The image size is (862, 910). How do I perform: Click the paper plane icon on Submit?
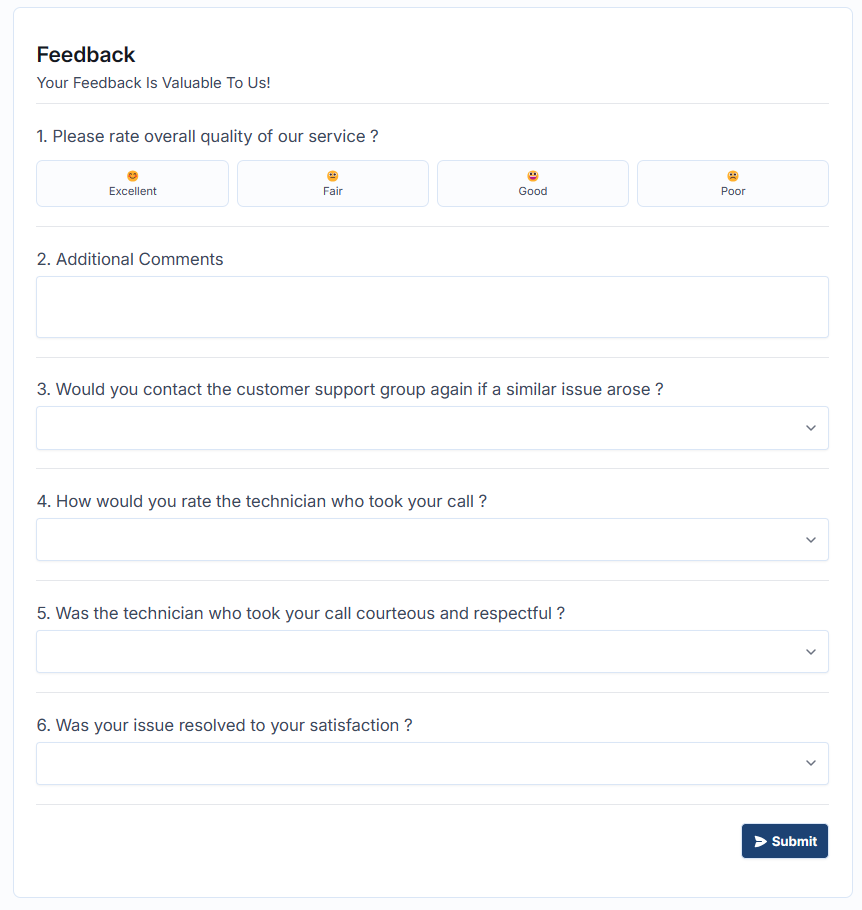pos(761,842)
